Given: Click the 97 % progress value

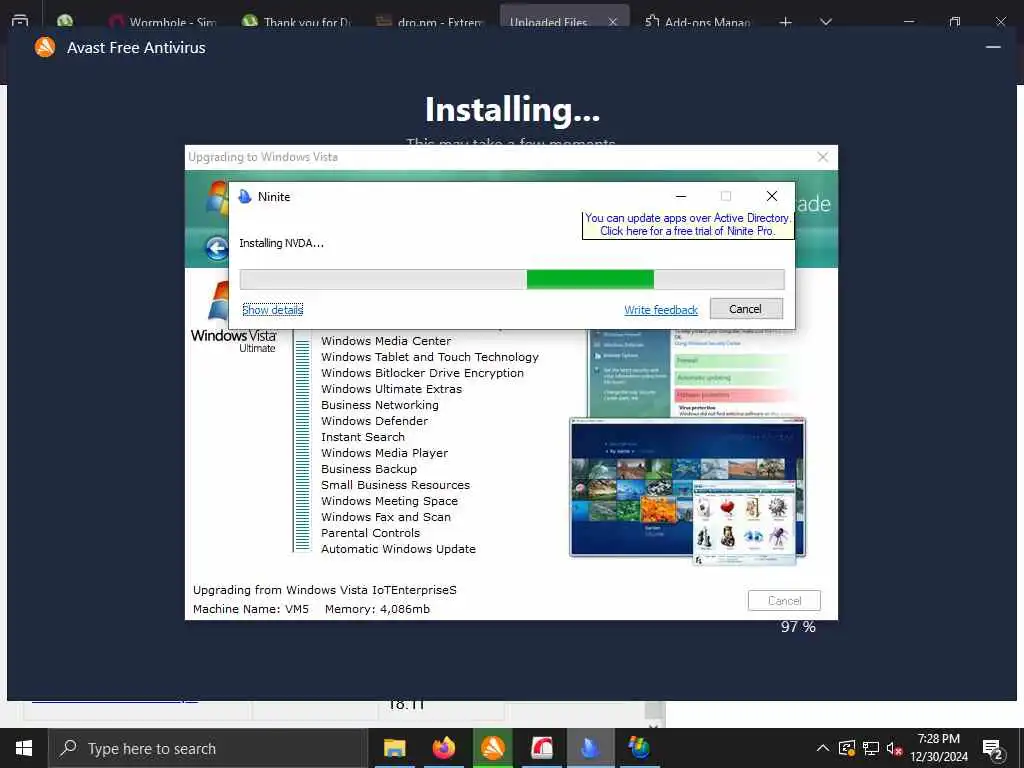Looking at the screenshot, I should [x=798, y=626].
